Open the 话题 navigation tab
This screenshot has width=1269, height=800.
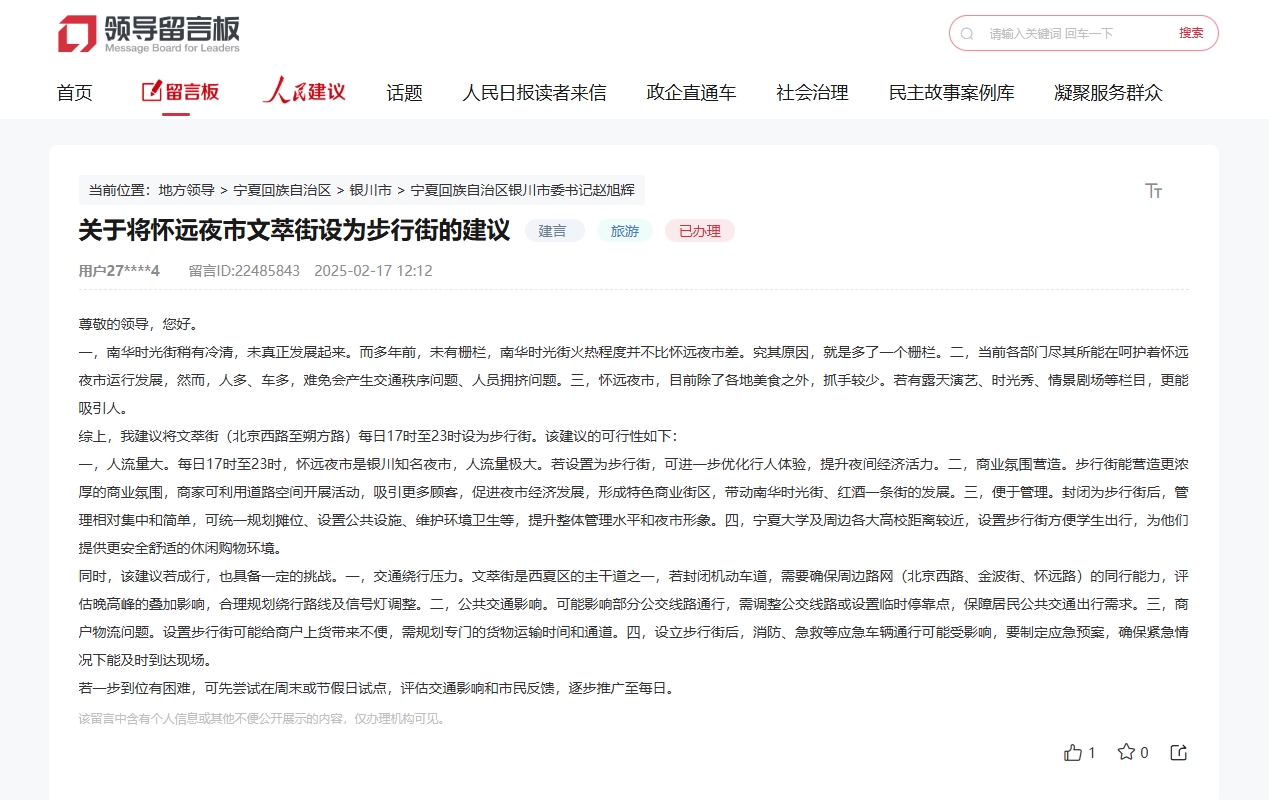click(404, 93)
